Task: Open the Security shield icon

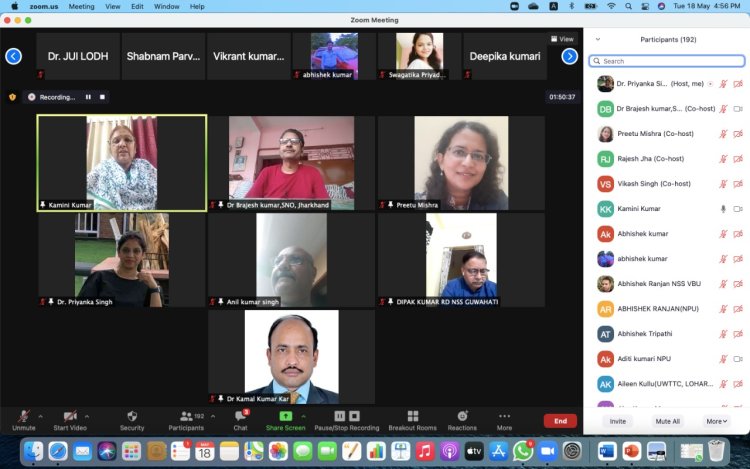Action: point(132,416)
